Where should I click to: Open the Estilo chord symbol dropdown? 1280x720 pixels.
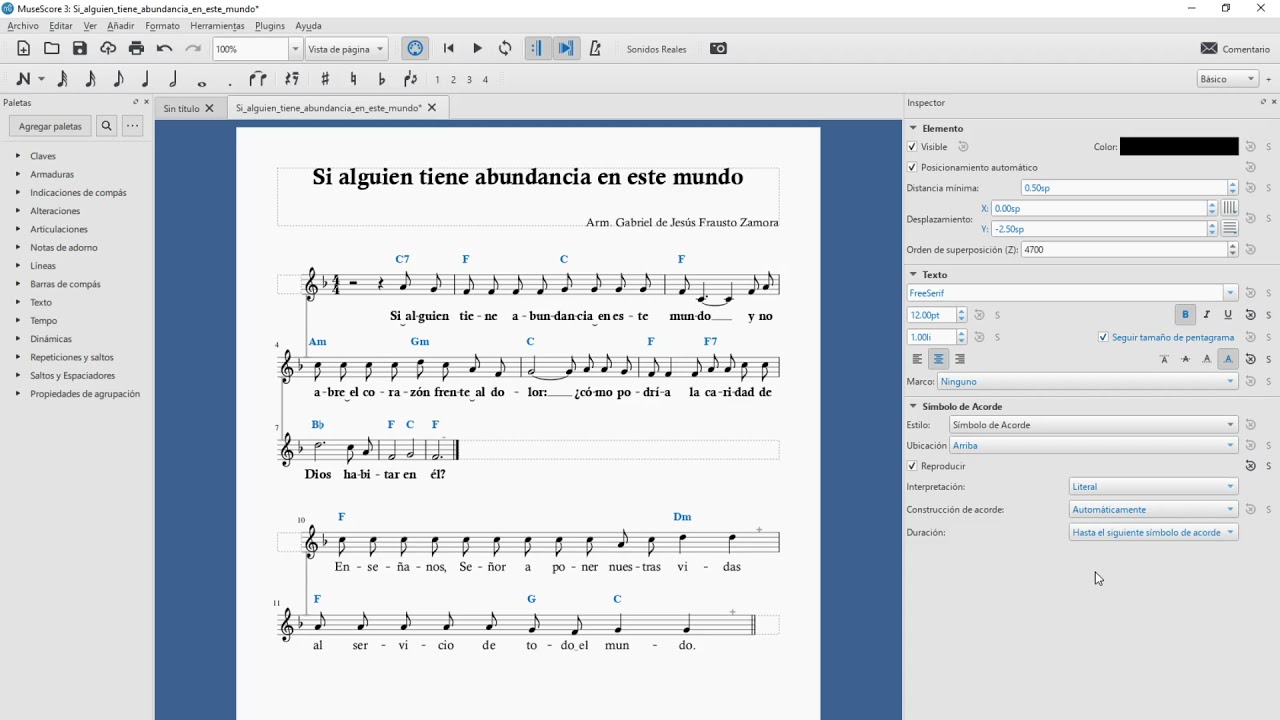(x=1093, y=425)
